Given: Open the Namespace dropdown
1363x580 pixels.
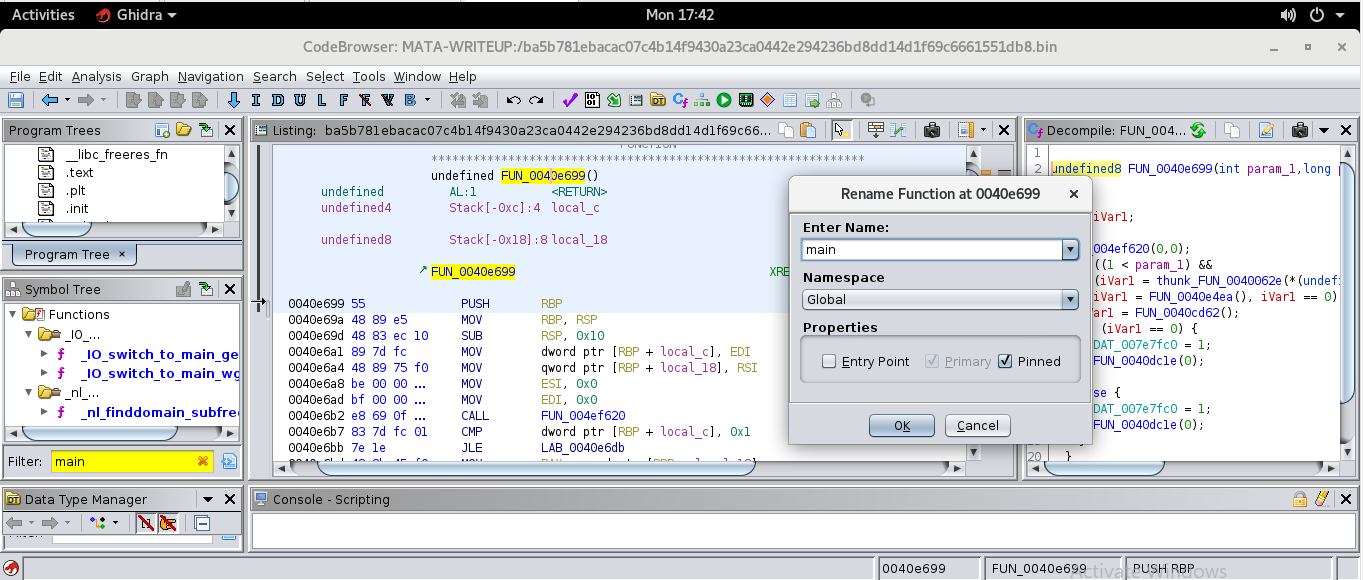Looking at the screenshot, I should coord(1070,299).
